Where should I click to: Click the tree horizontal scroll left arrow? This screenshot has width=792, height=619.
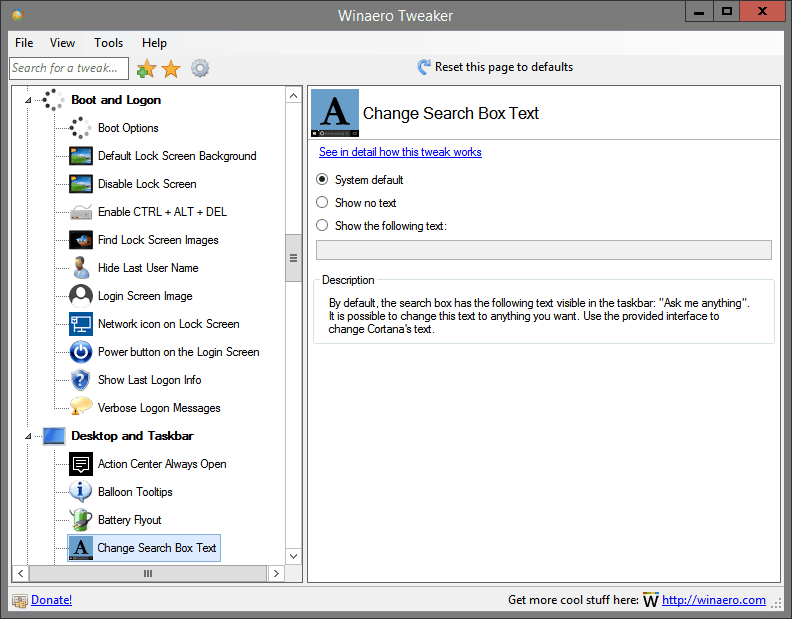pos(21,574)
